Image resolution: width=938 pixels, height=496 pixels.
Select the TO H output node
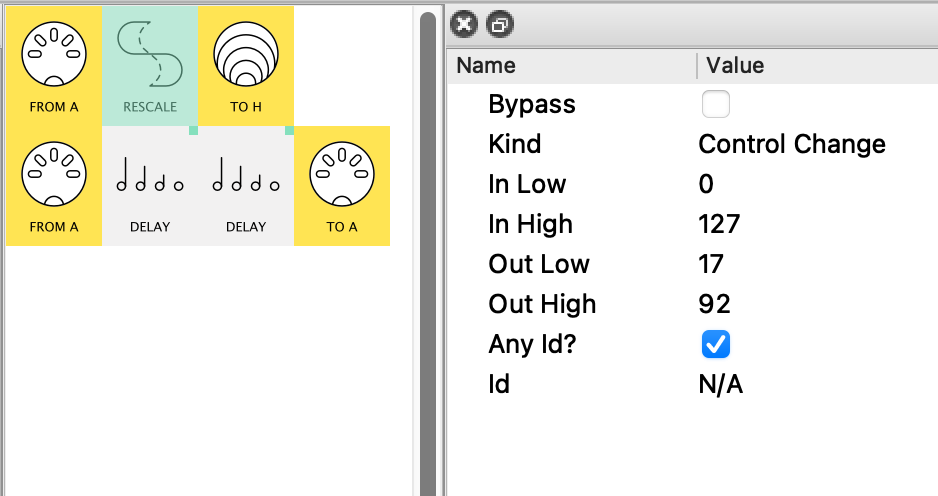click(246, 66)
